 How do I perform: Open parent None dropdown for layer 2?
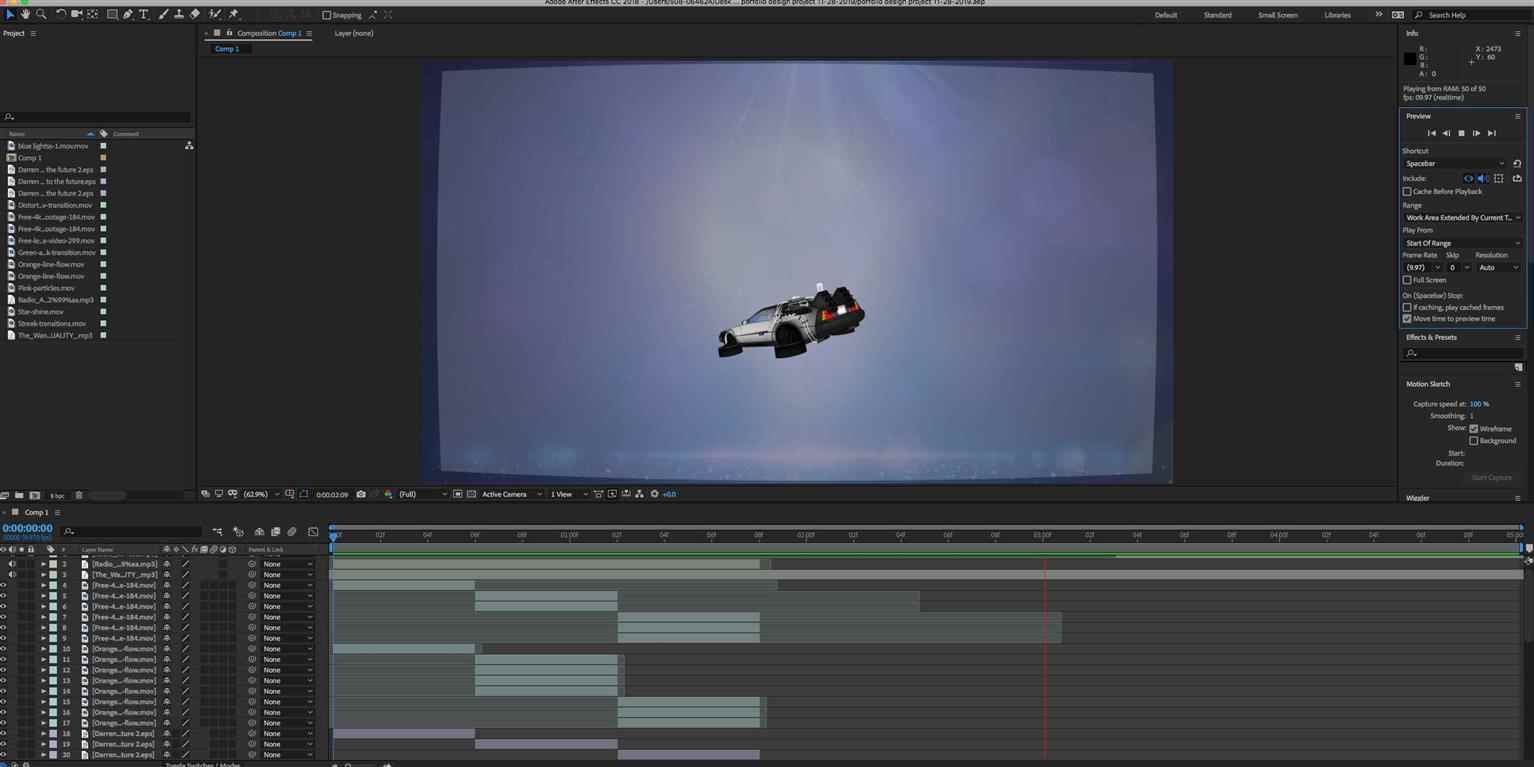[288, 564]
